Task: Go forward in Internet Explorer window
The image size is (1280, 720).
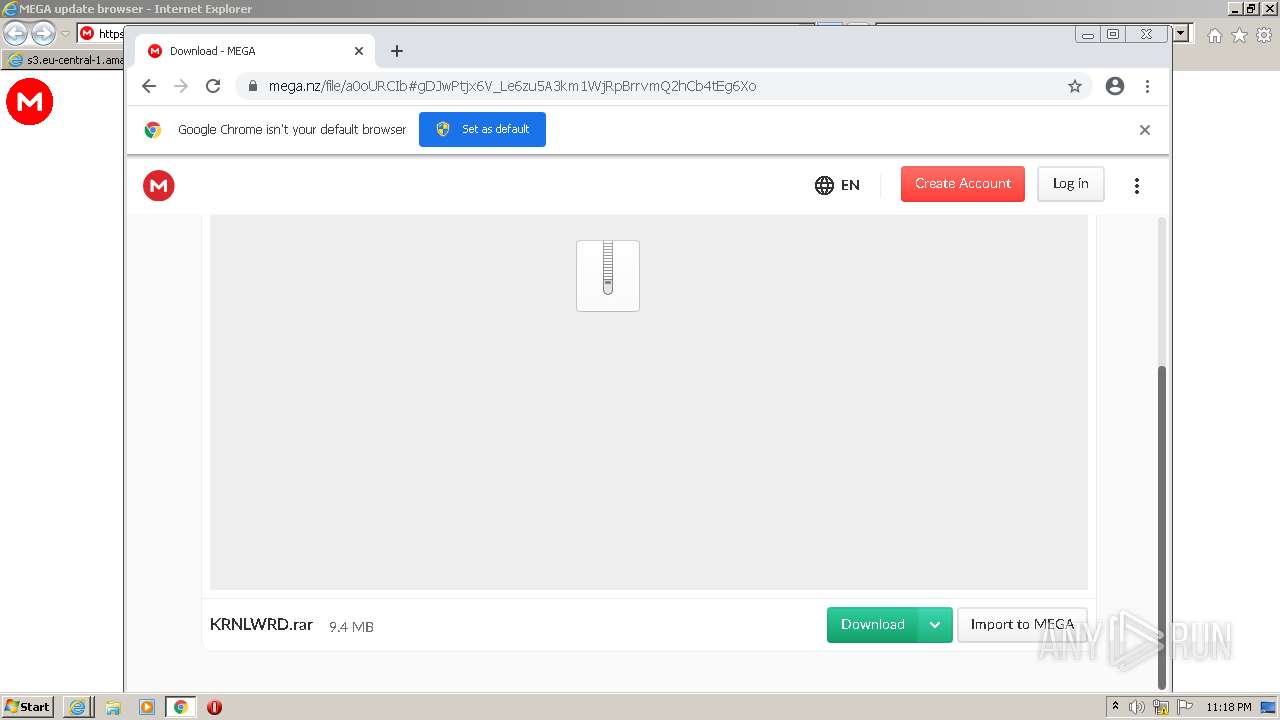Action: [42, 33]
